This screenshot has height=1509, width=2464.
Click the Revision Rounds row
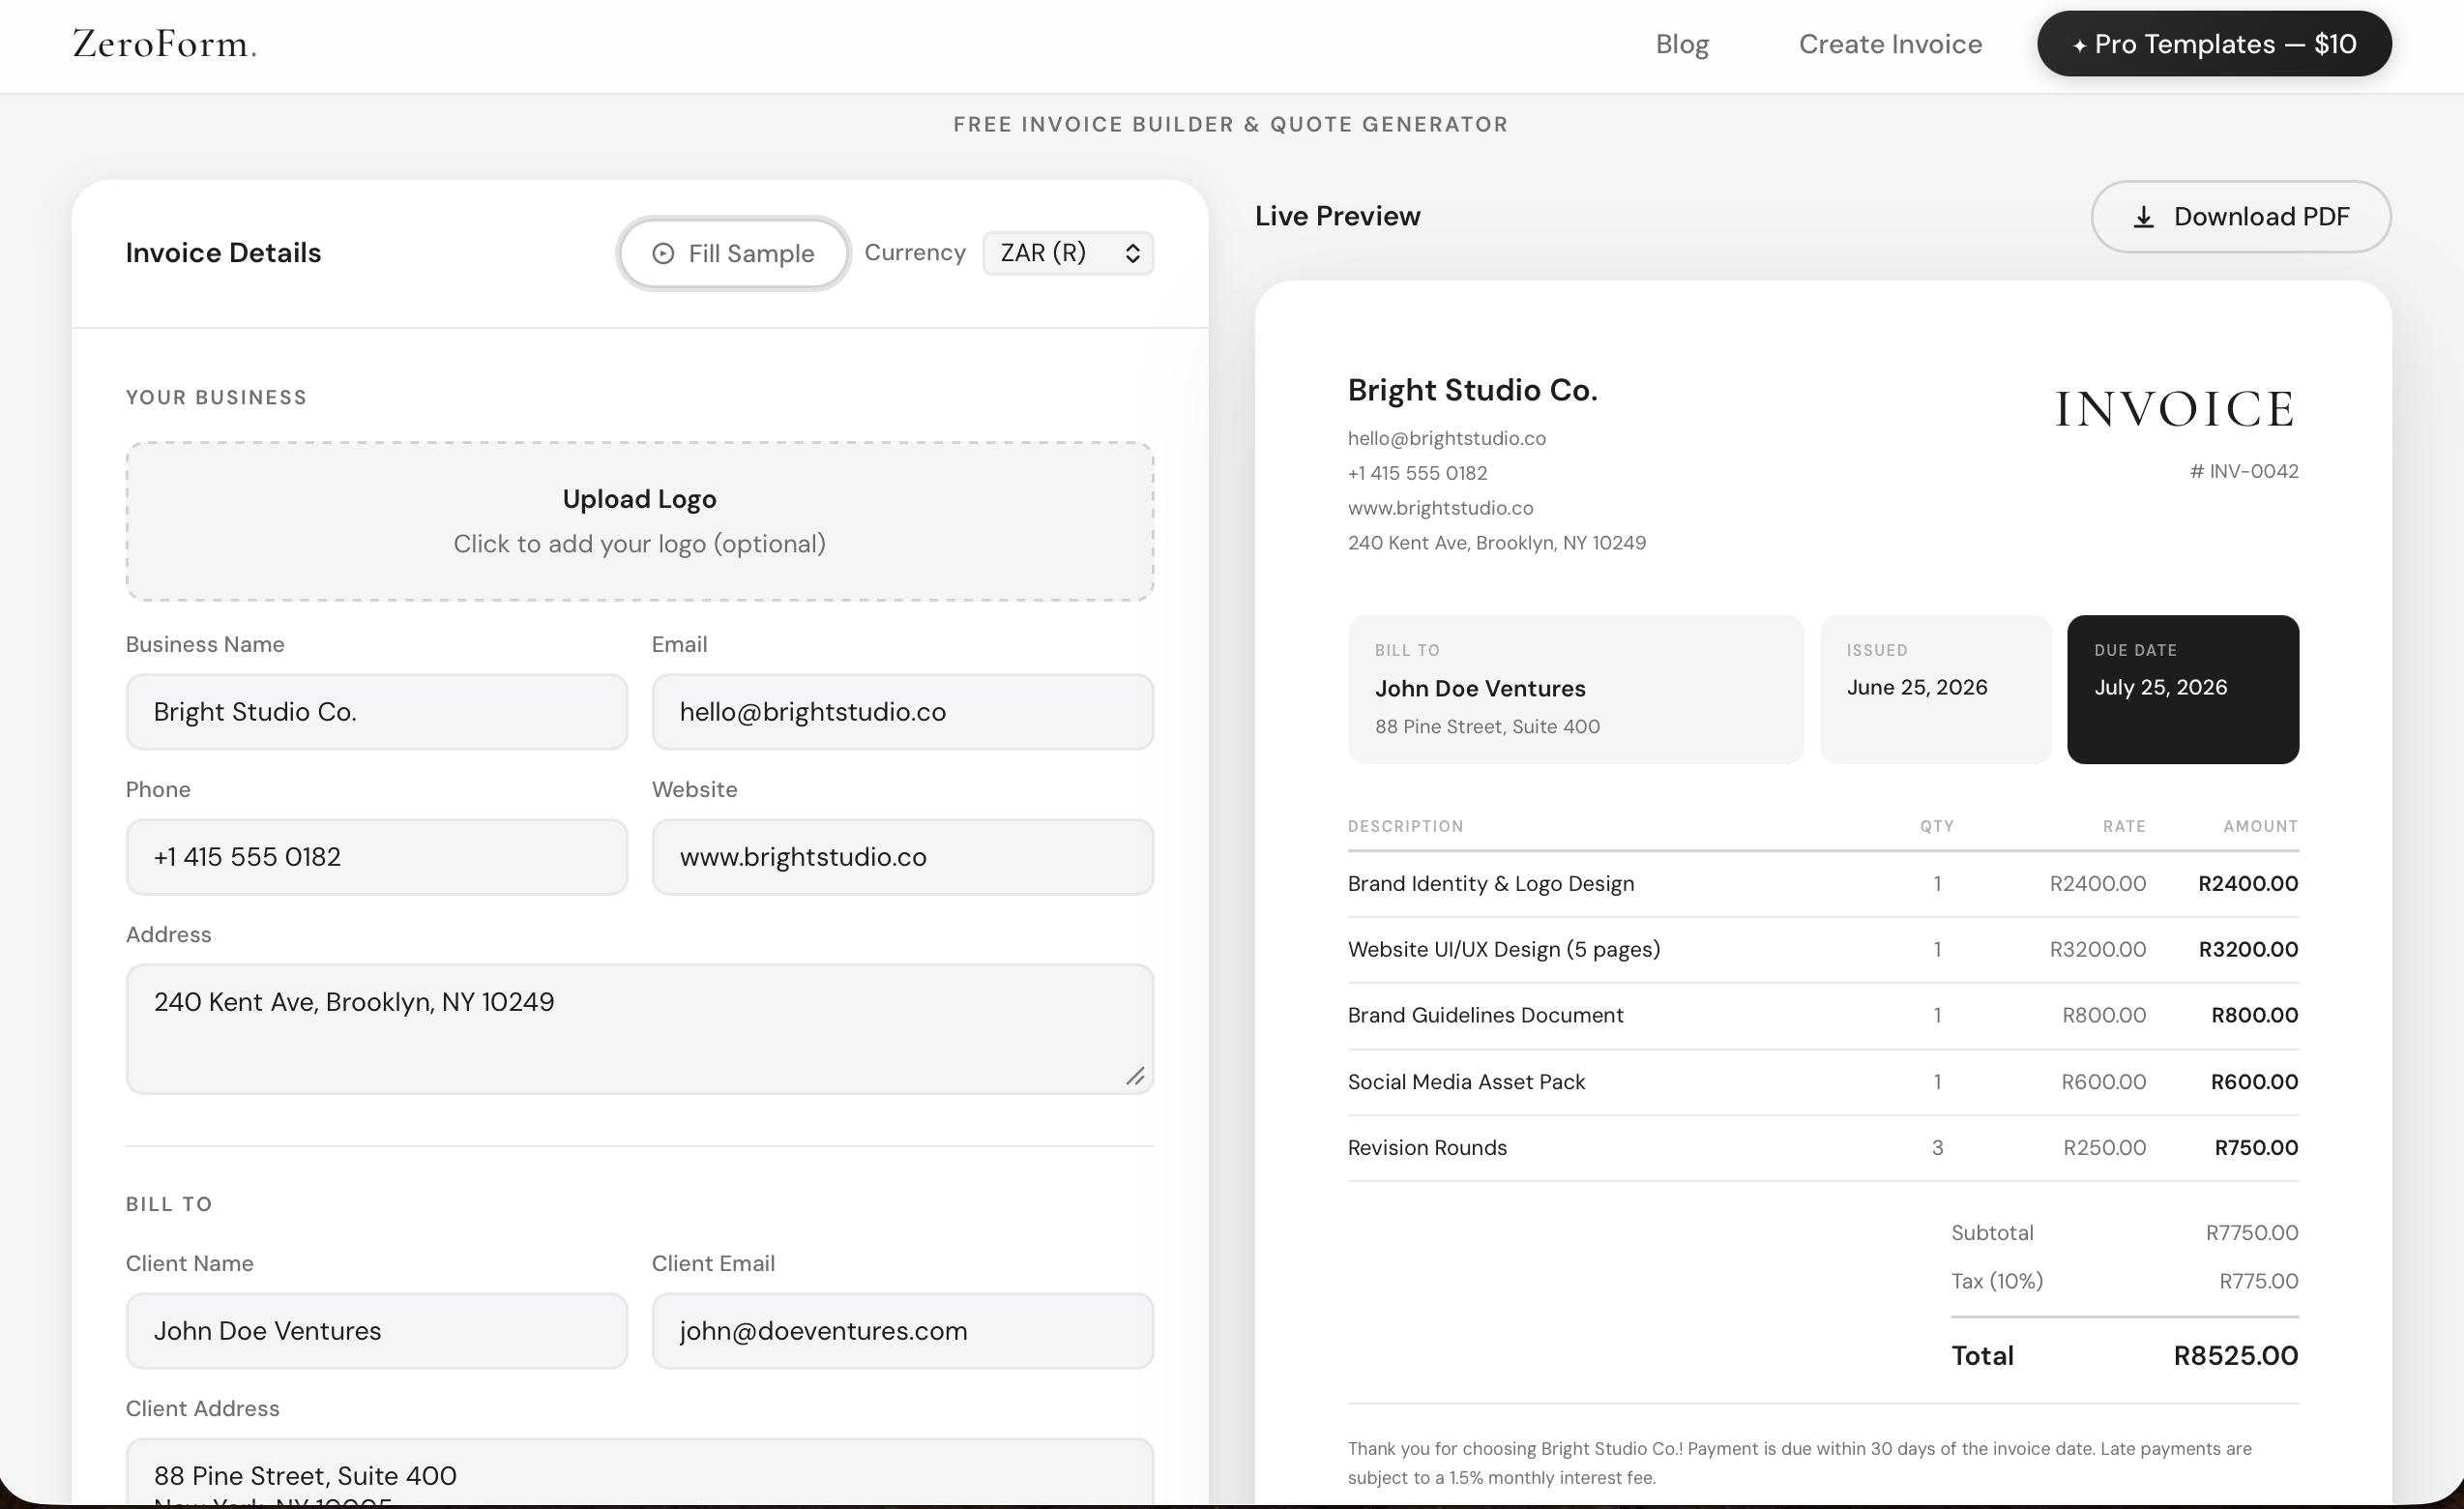(x=1822, y=1148)
